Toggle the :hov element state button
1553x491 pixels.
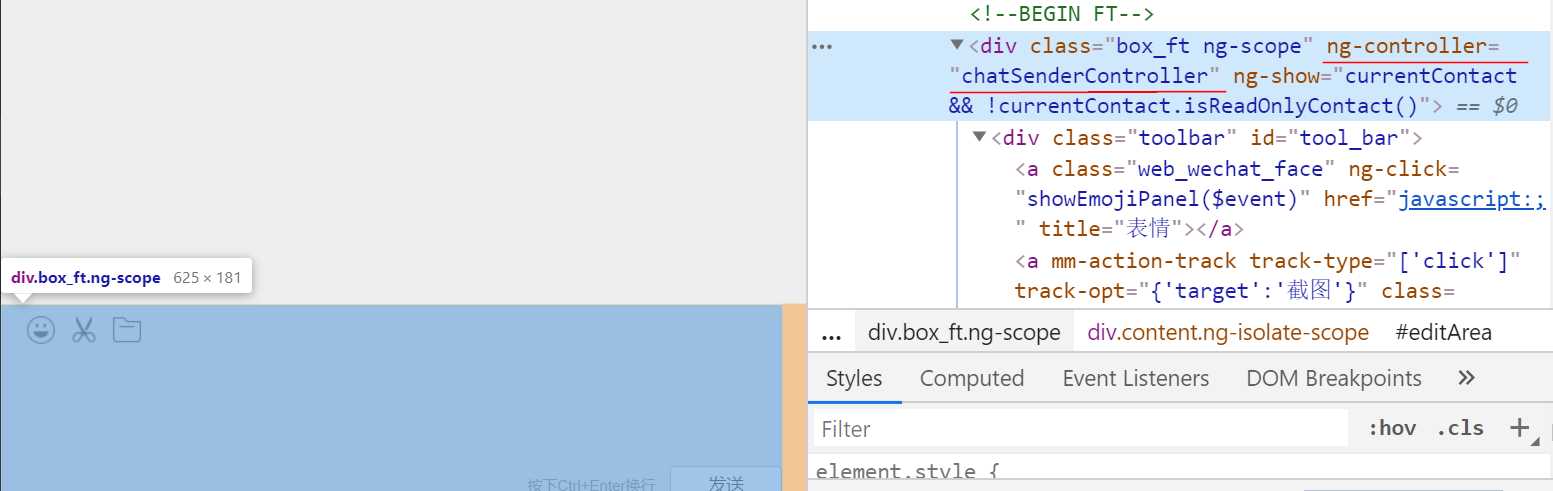(1392, 428)
